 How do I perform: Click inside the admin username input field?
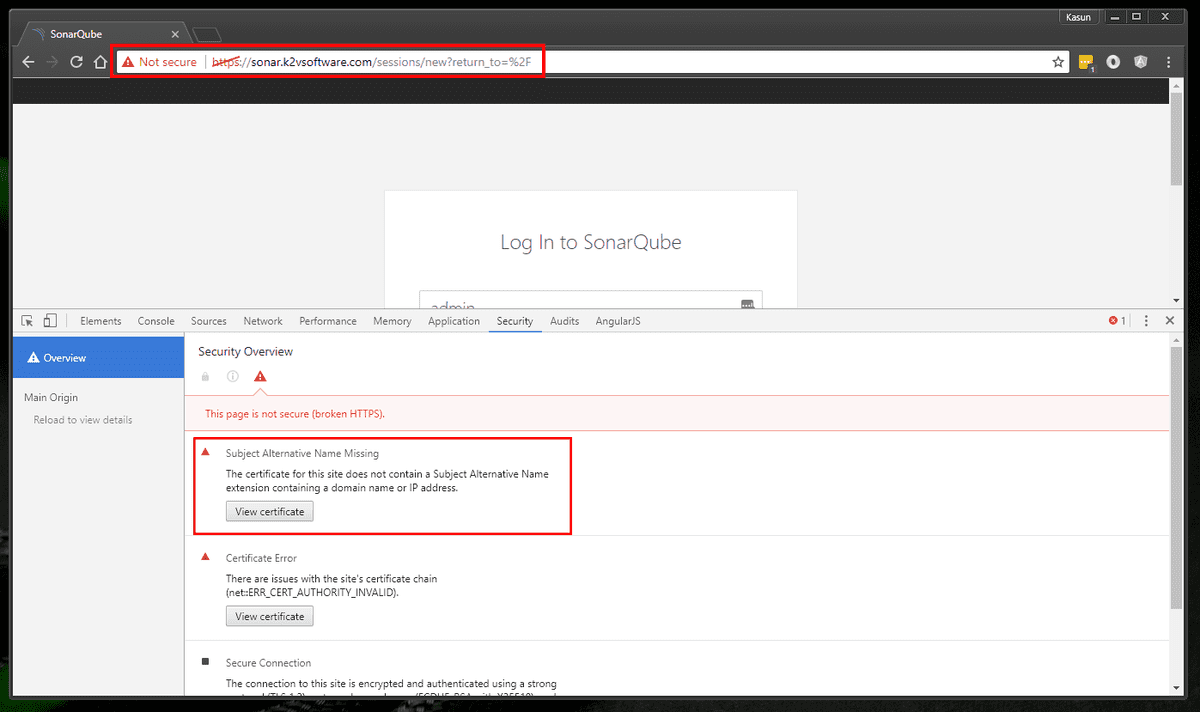(590, 301)
